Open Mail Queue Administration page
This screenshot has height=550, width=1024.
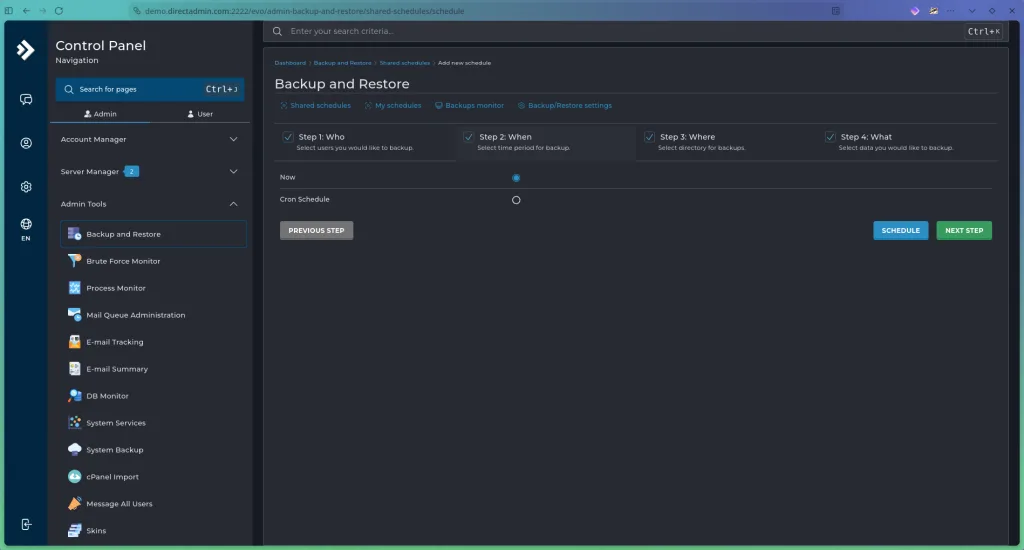click(153, 315)
